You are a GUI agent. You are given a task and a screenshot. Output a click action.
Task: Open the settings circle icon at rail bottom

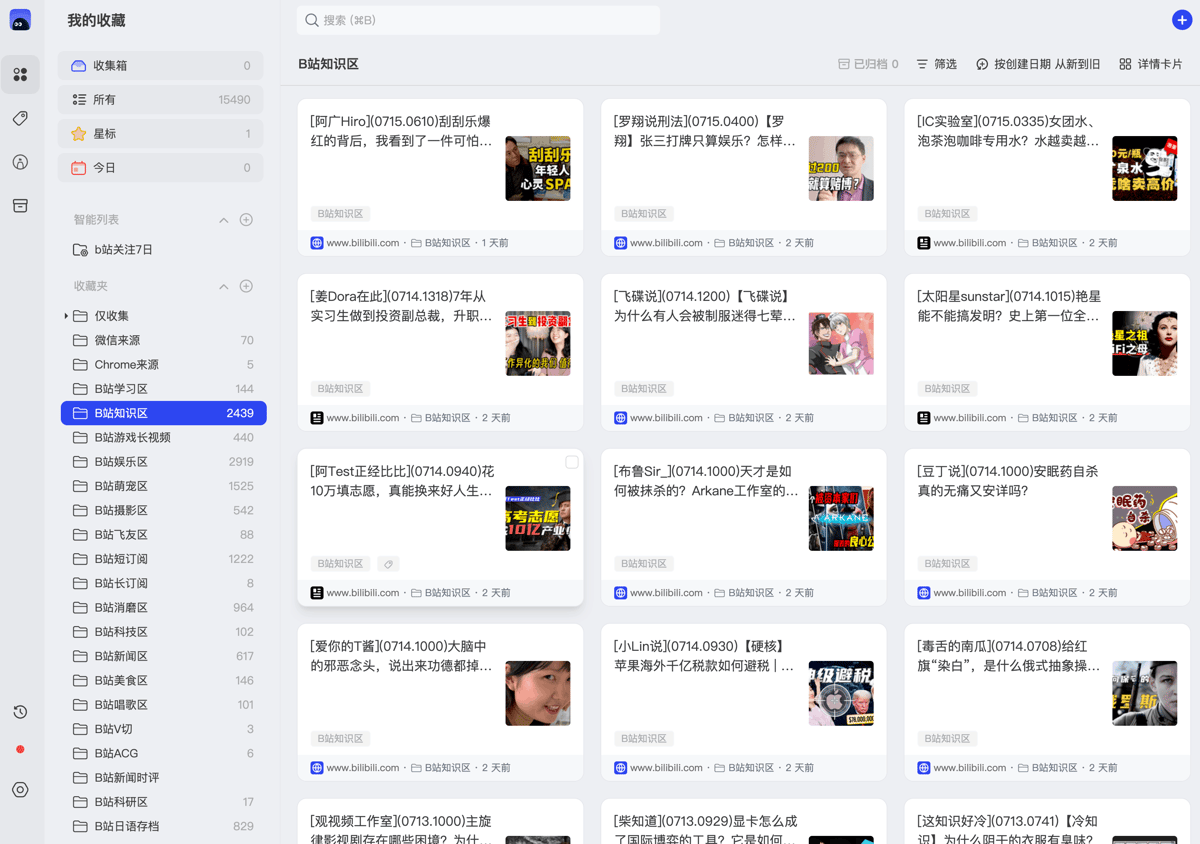tap(20, 790)
